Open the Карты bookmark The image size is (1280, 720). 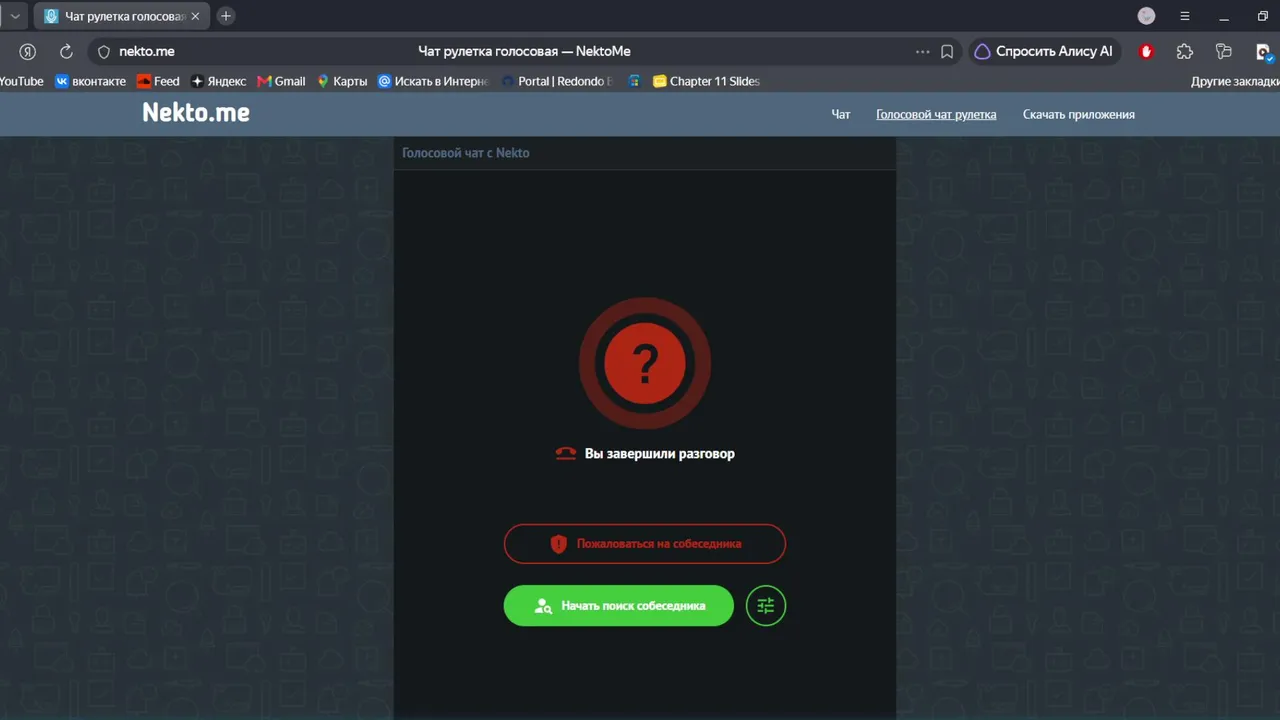point(342,81)
